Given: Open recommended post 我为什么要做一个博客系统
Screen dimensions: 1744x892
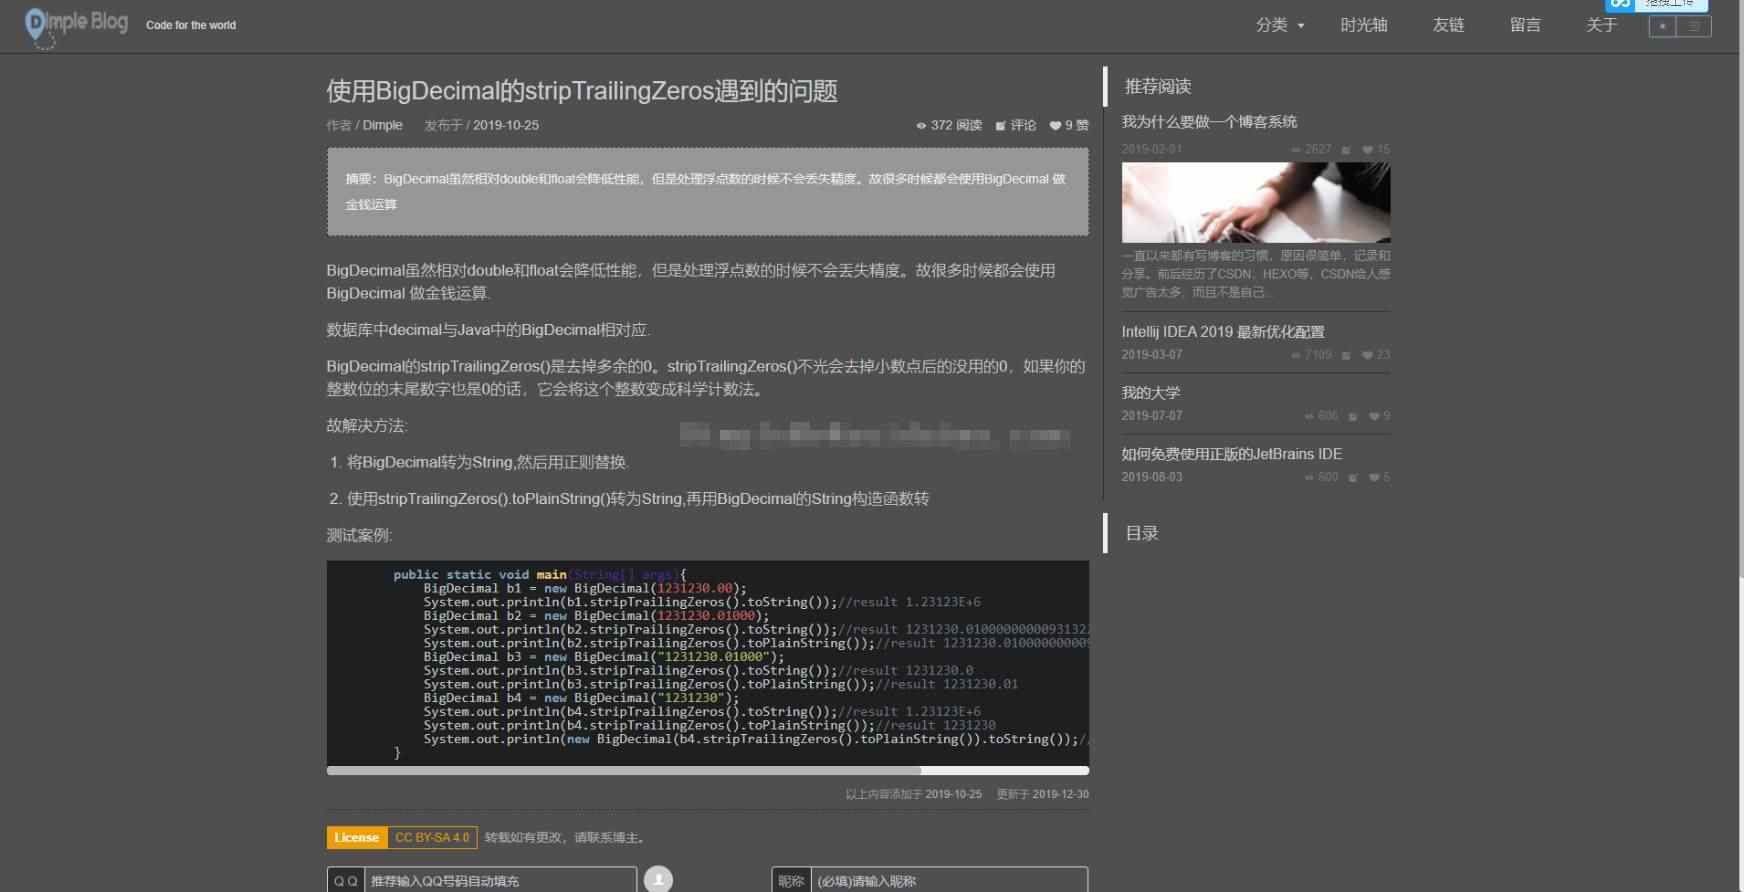Looking at the screenshot, I should [x=1209, y=121].
